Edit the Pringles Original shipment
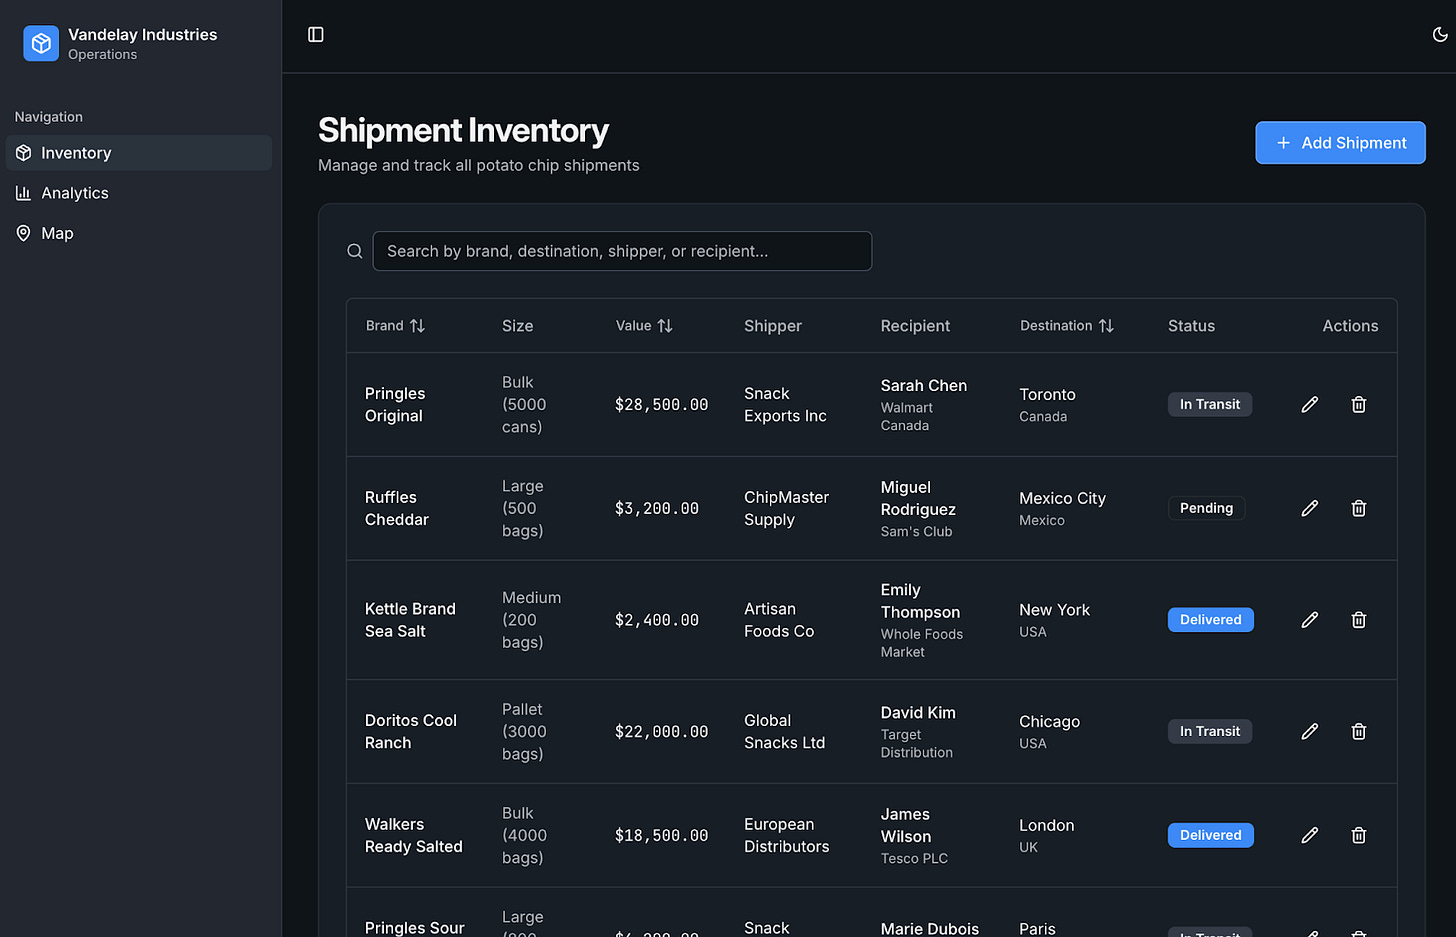Image resolution: width=1456 pixels, height=937 pixels. pos(1310,405)
